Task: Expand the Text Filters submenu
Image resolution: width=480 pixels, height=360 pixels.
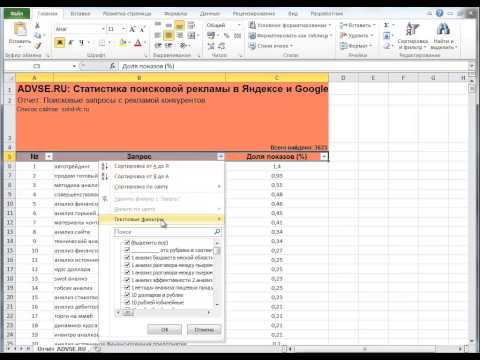Action: 161,219
